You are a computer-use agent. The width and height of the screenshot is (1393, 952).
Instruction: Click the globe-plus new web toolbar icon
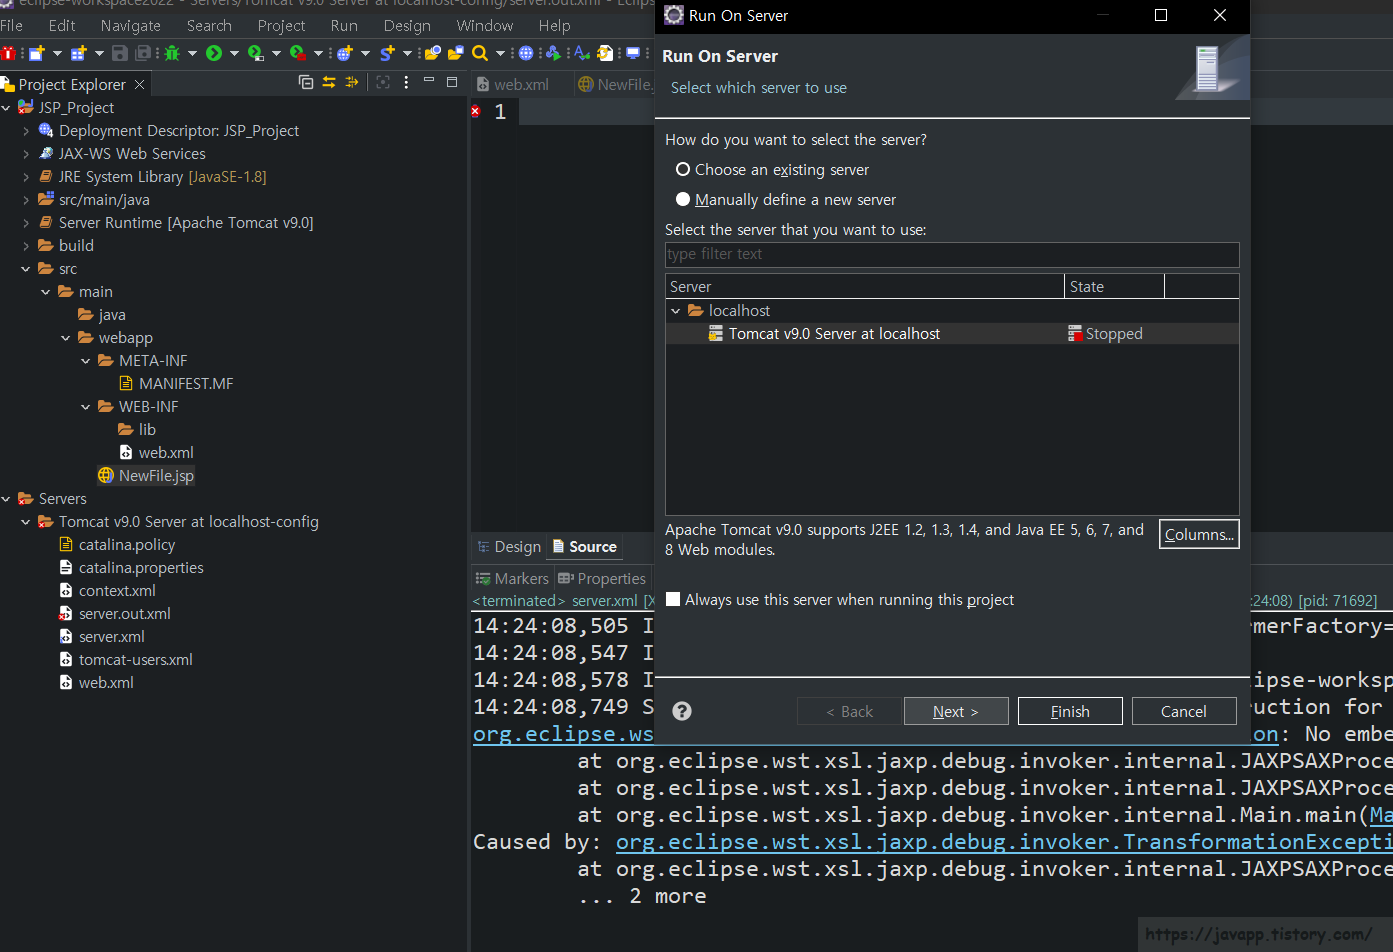tap(345, 53)
